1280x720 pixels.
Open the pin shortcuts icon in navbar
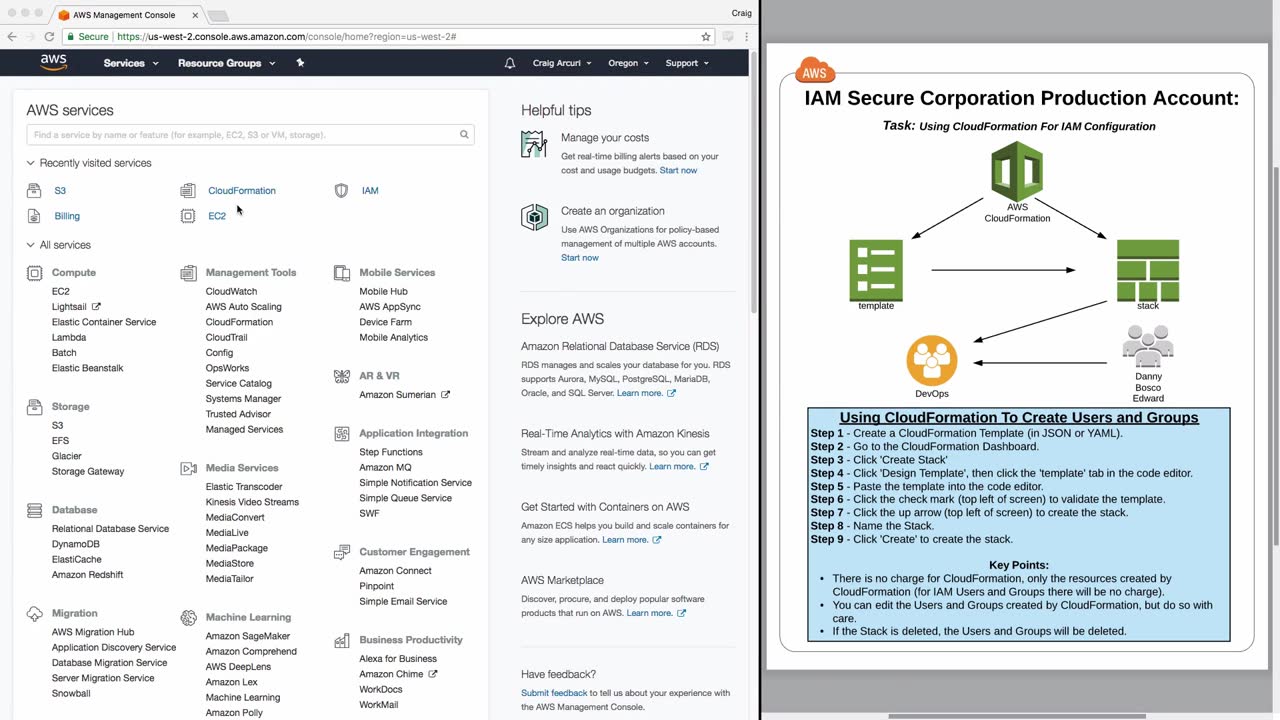(x=300, y=63)
